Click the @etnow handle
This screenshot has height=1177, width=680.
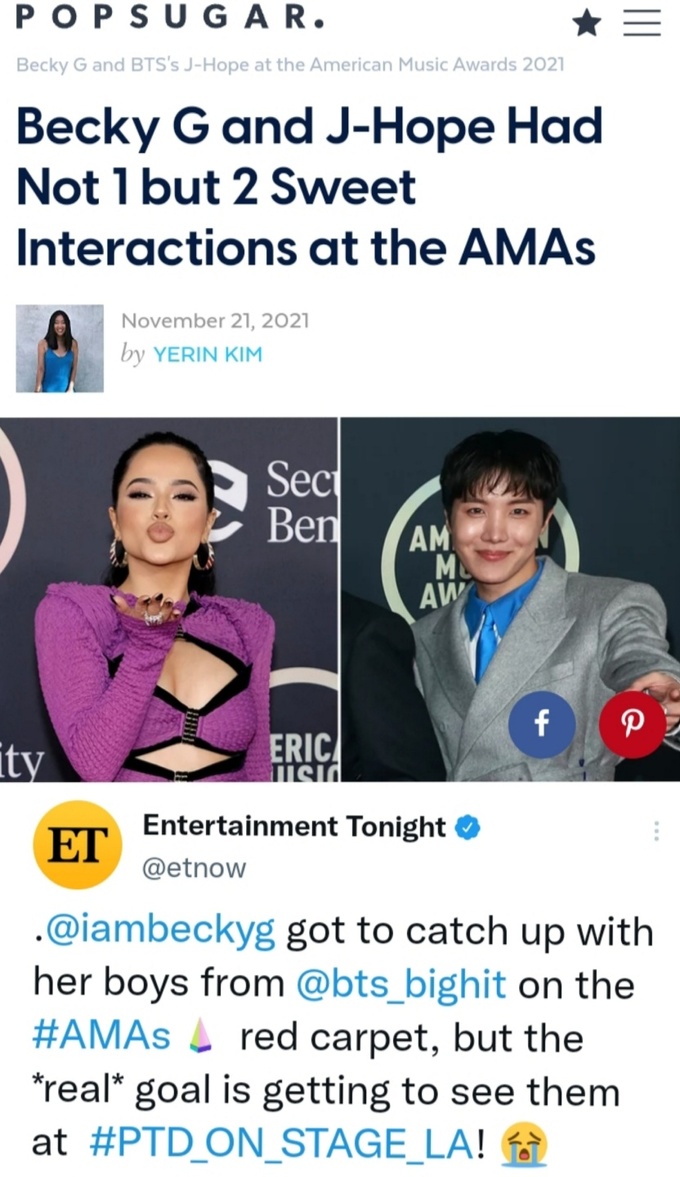click(x=194, y=868)
